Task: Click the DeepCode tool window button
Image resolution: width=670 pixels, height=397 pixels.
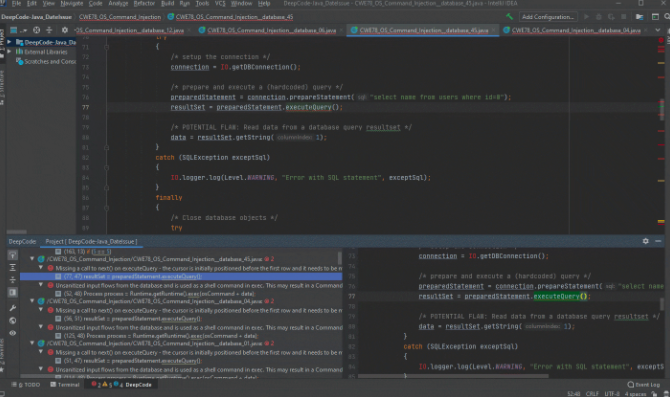Action: click(x=122, y=385)
